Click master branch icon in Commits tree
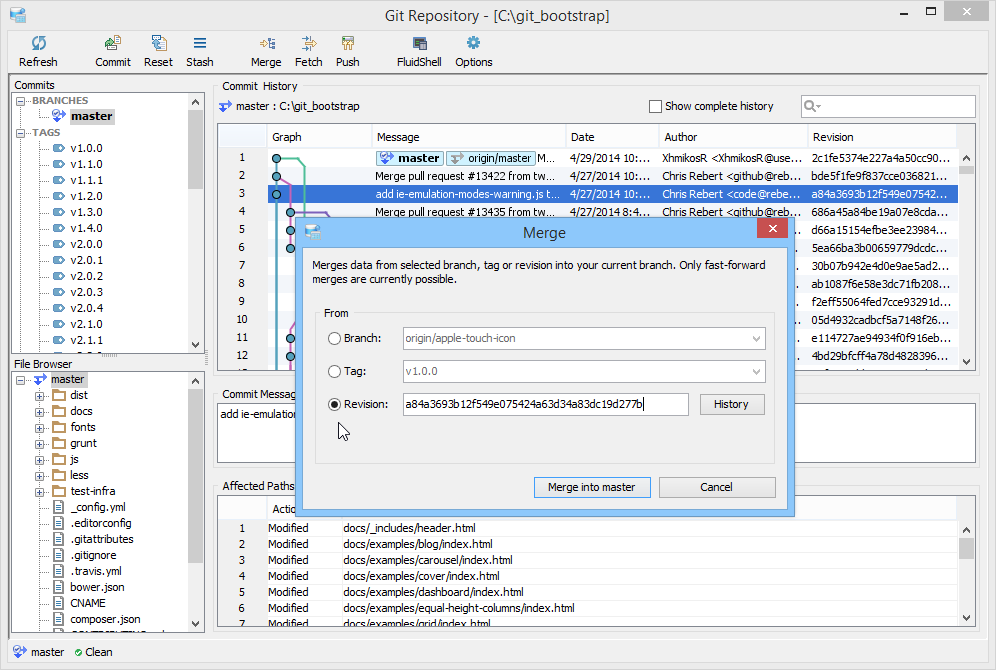This screenshot has height=670, width=996. [x=59, y=116]
